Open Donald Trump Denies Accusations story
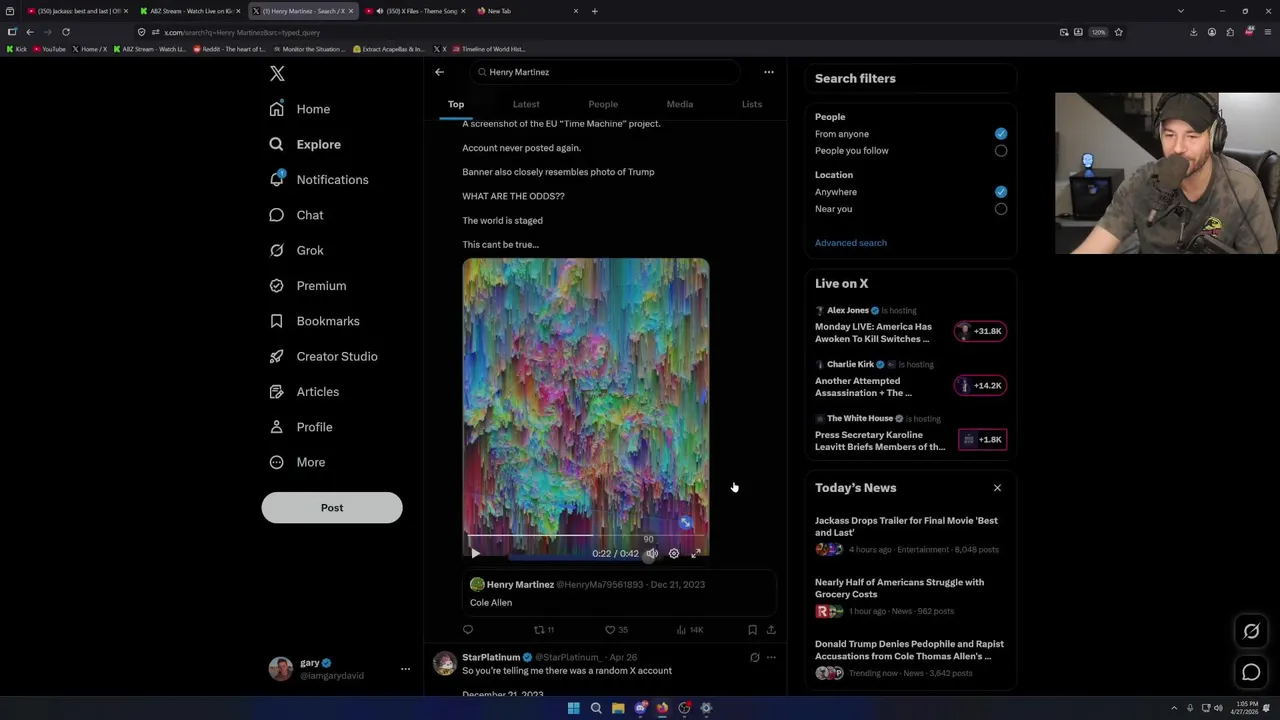This screenshot has height=720, width=1280. (910, 658)
